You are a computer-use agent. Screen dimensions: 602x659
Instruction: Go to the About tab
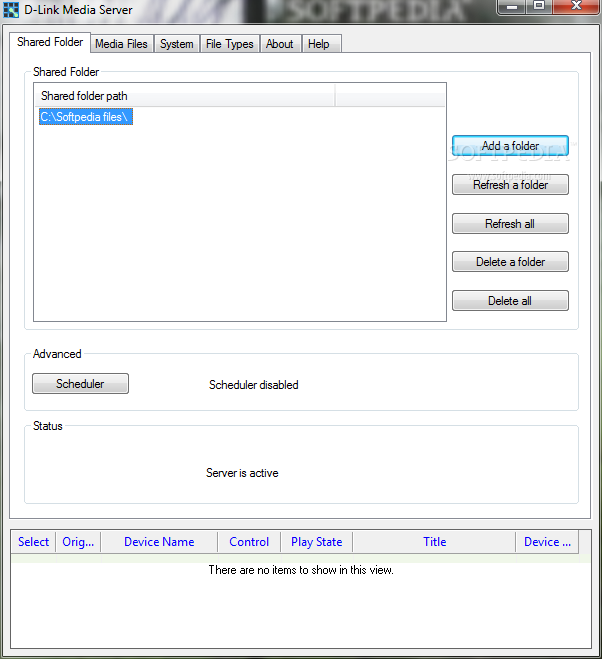click(x=280, y=44)
